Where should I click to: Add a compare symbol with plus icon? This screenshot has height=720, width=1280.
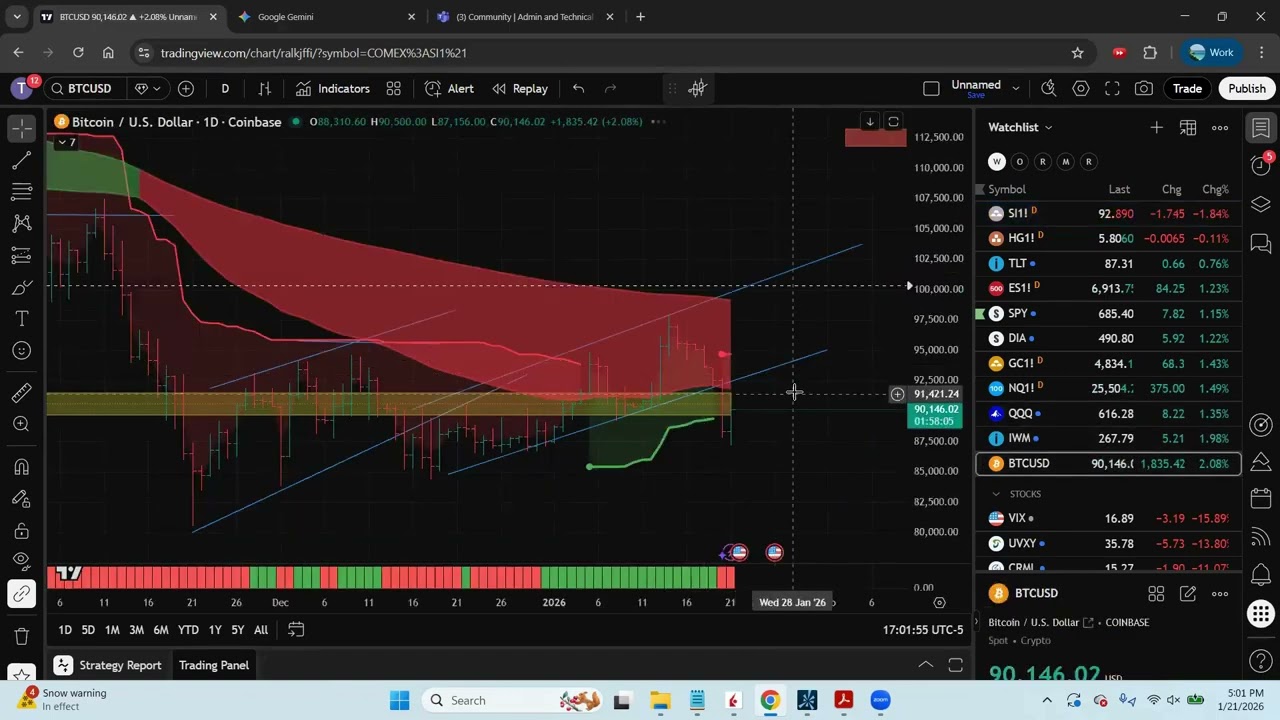186,89
